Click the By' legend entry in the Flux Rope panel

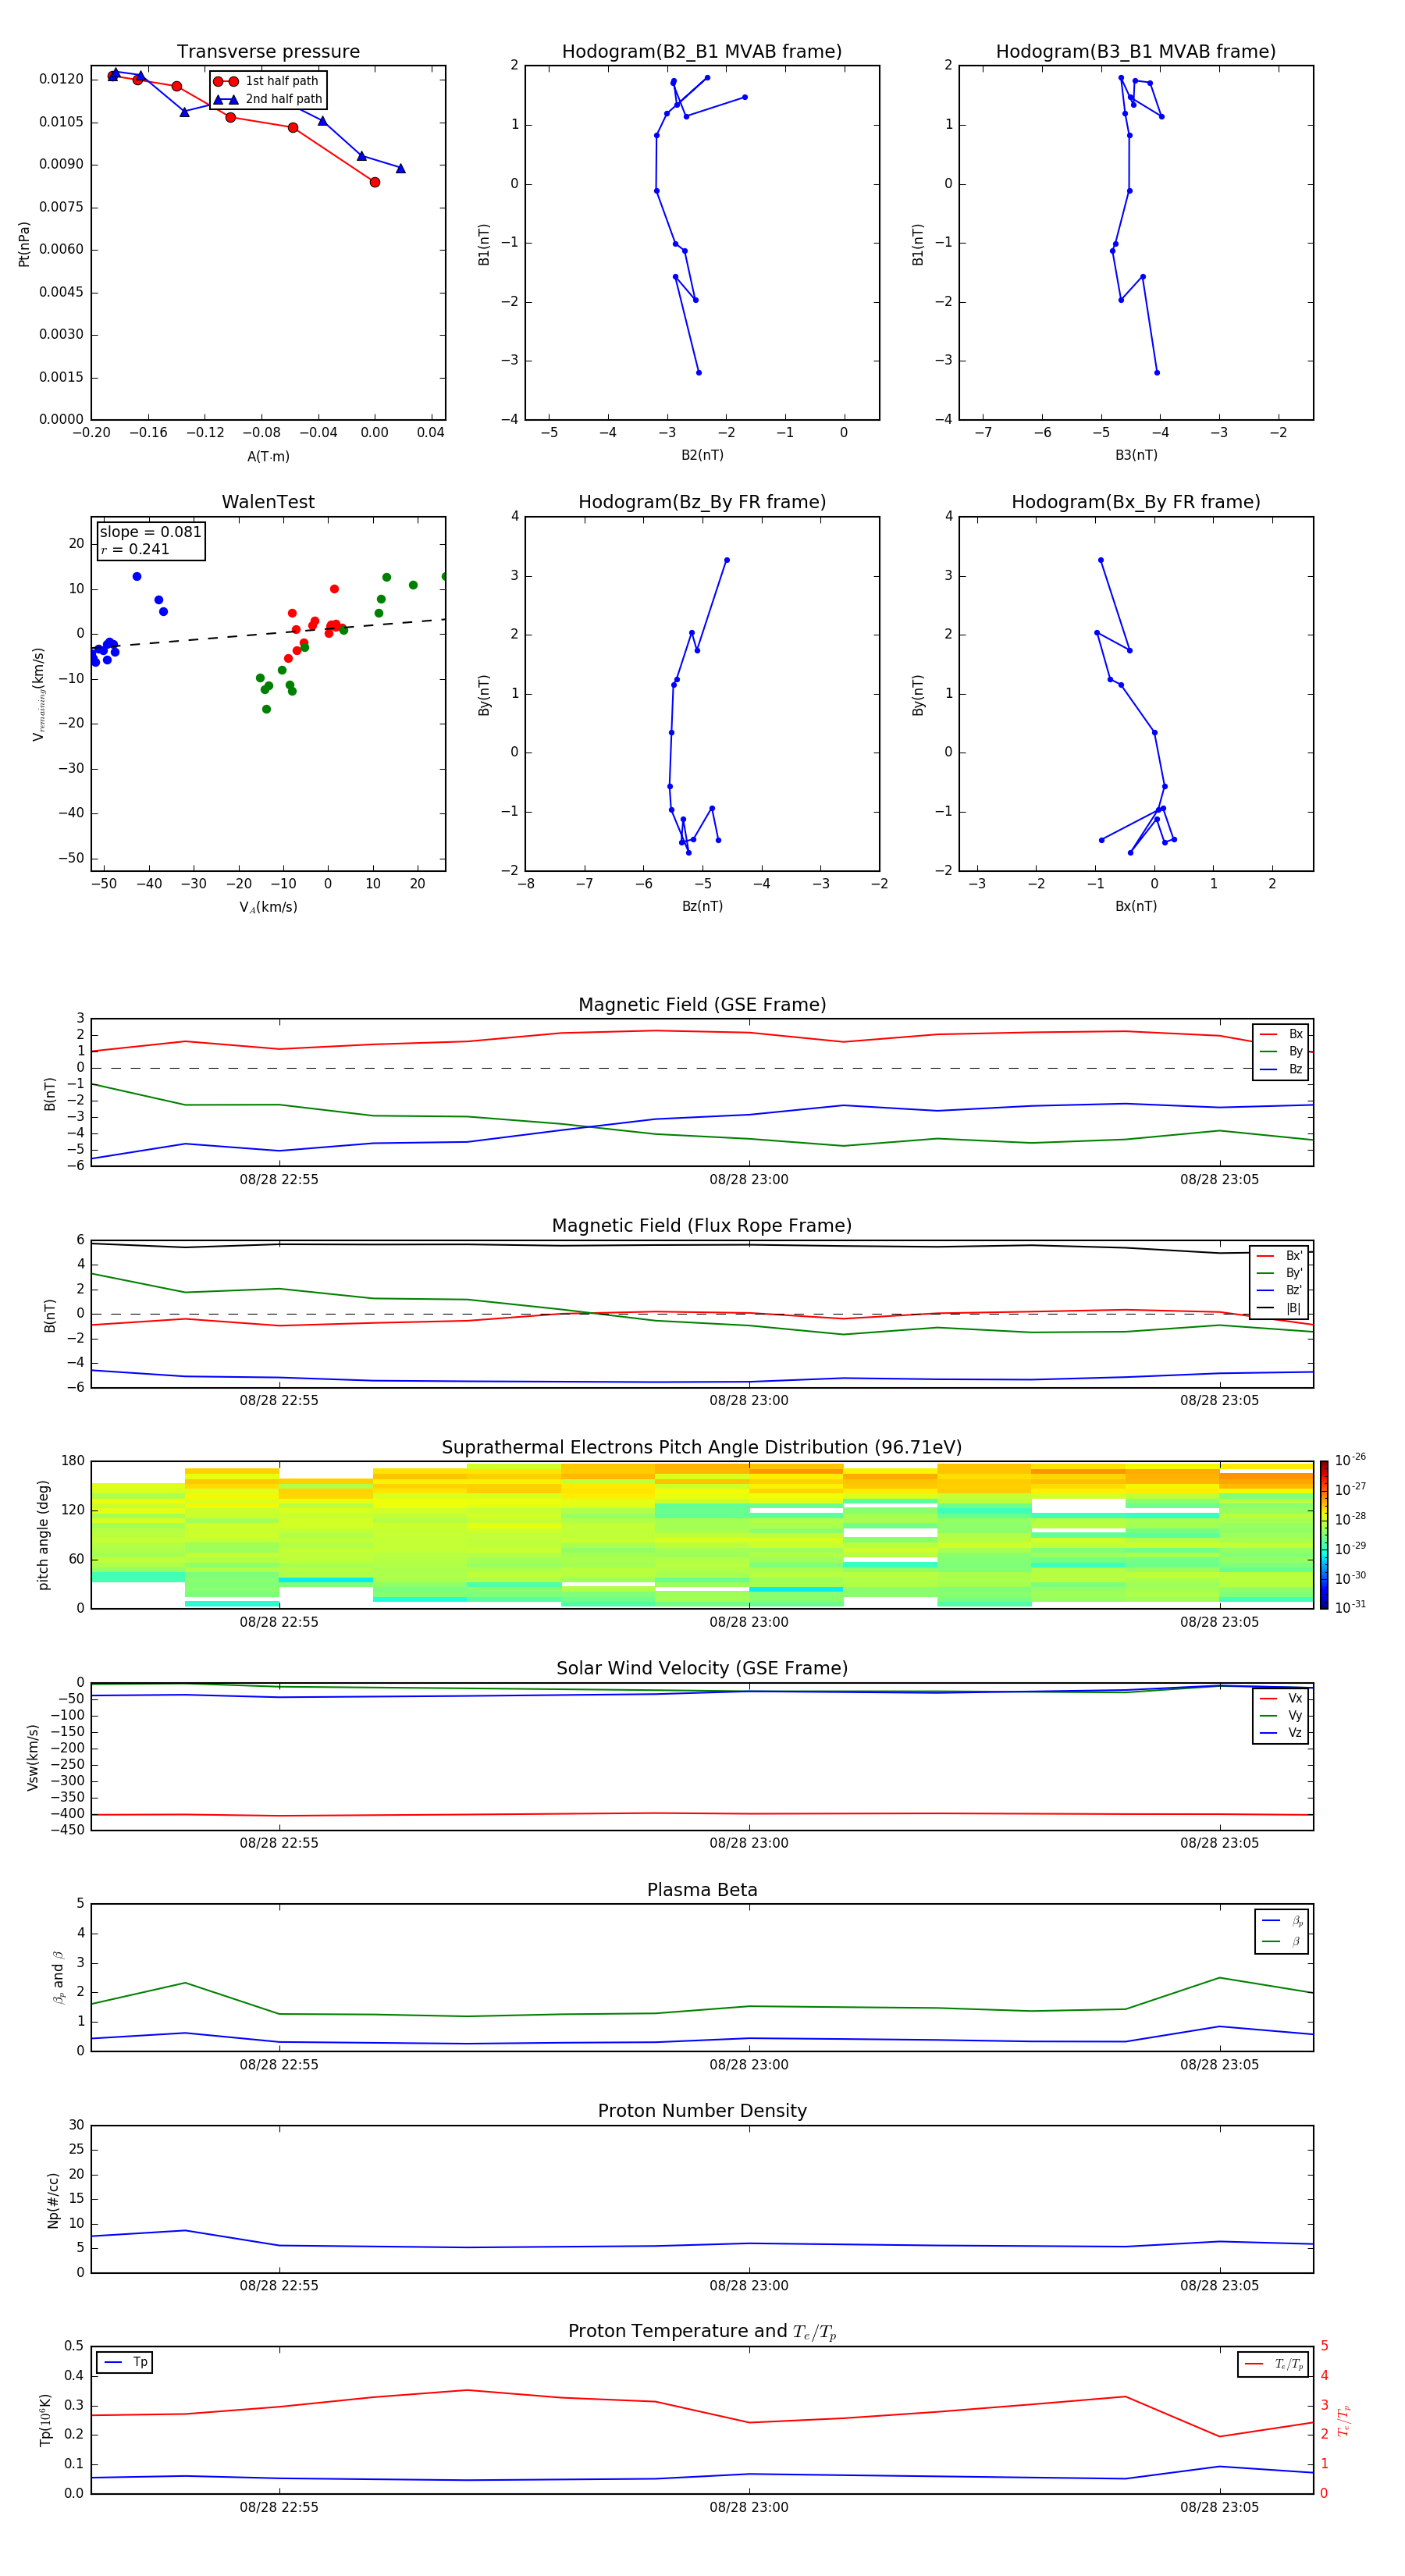[x=1279, y=1273]
